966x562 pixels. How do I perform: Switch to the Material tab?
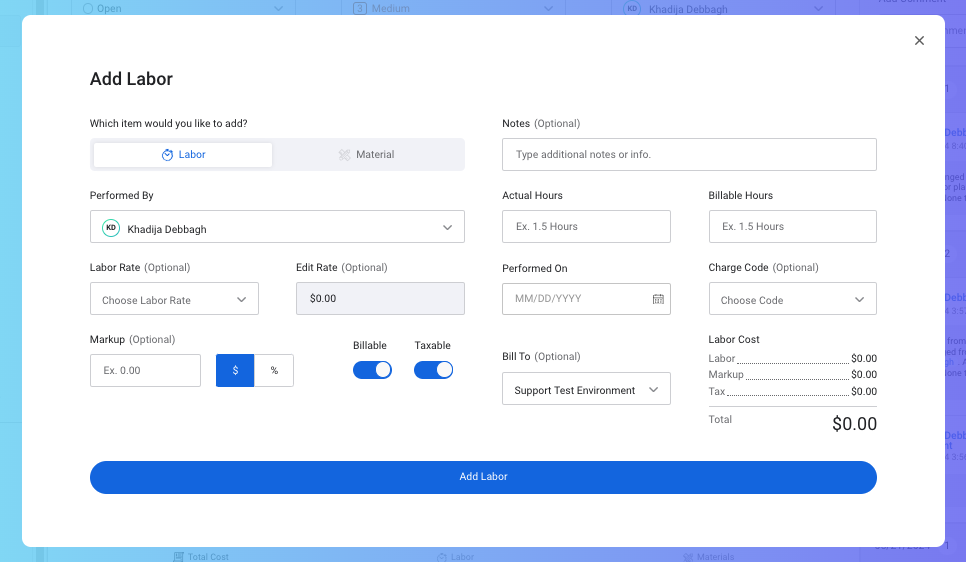pyautogui.click(x=367, y=155)
